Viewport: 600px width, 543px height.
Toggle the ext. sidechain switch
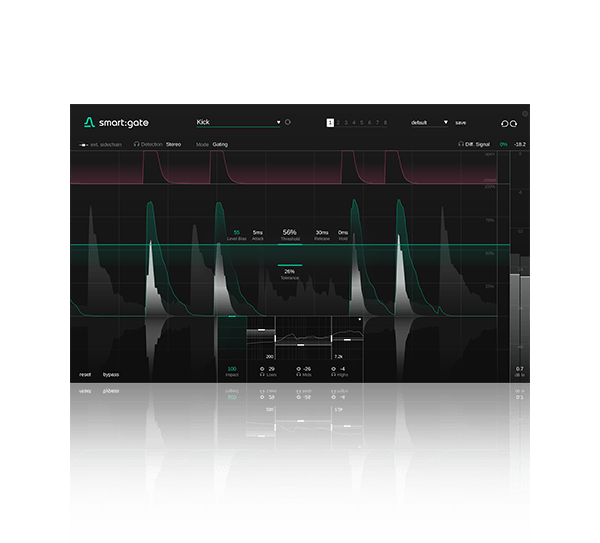click(83, 145)
